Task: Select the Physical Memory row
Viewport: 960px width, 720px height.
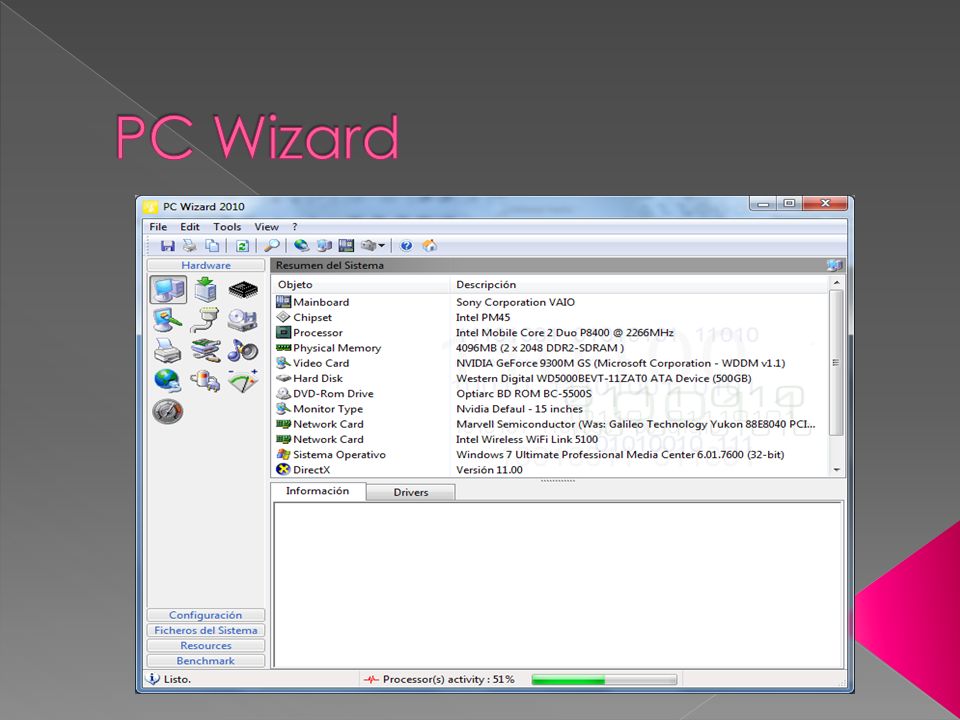Action: pos(550,348)
